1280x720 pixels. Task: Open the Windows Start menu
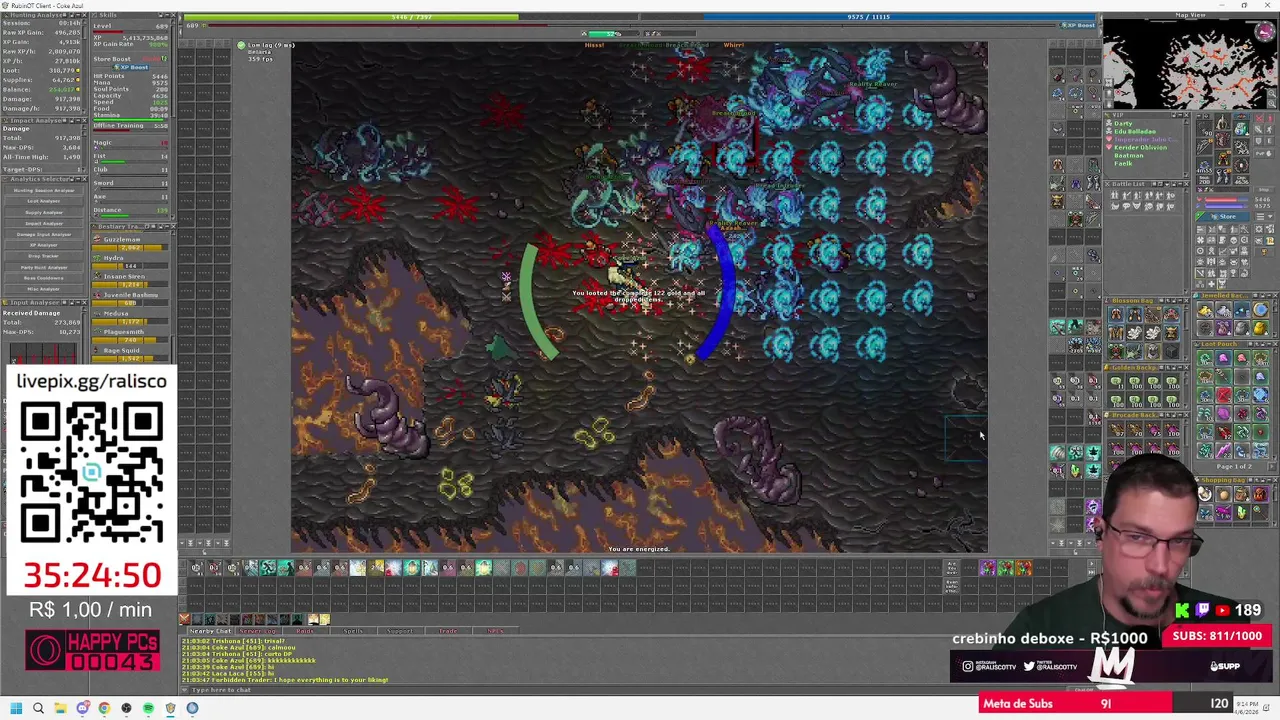tap(16, 708)
